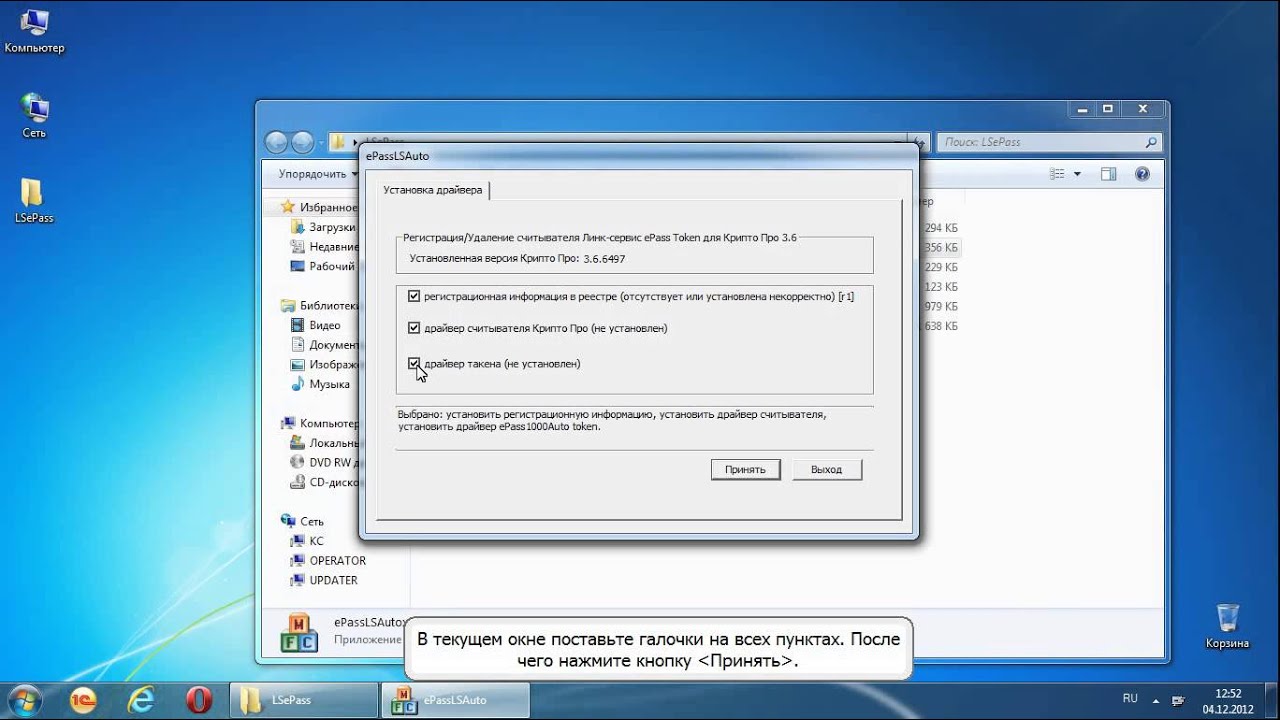Open the CD-дисковод entry
The image size is (1280, 720).
pos(324,482)
